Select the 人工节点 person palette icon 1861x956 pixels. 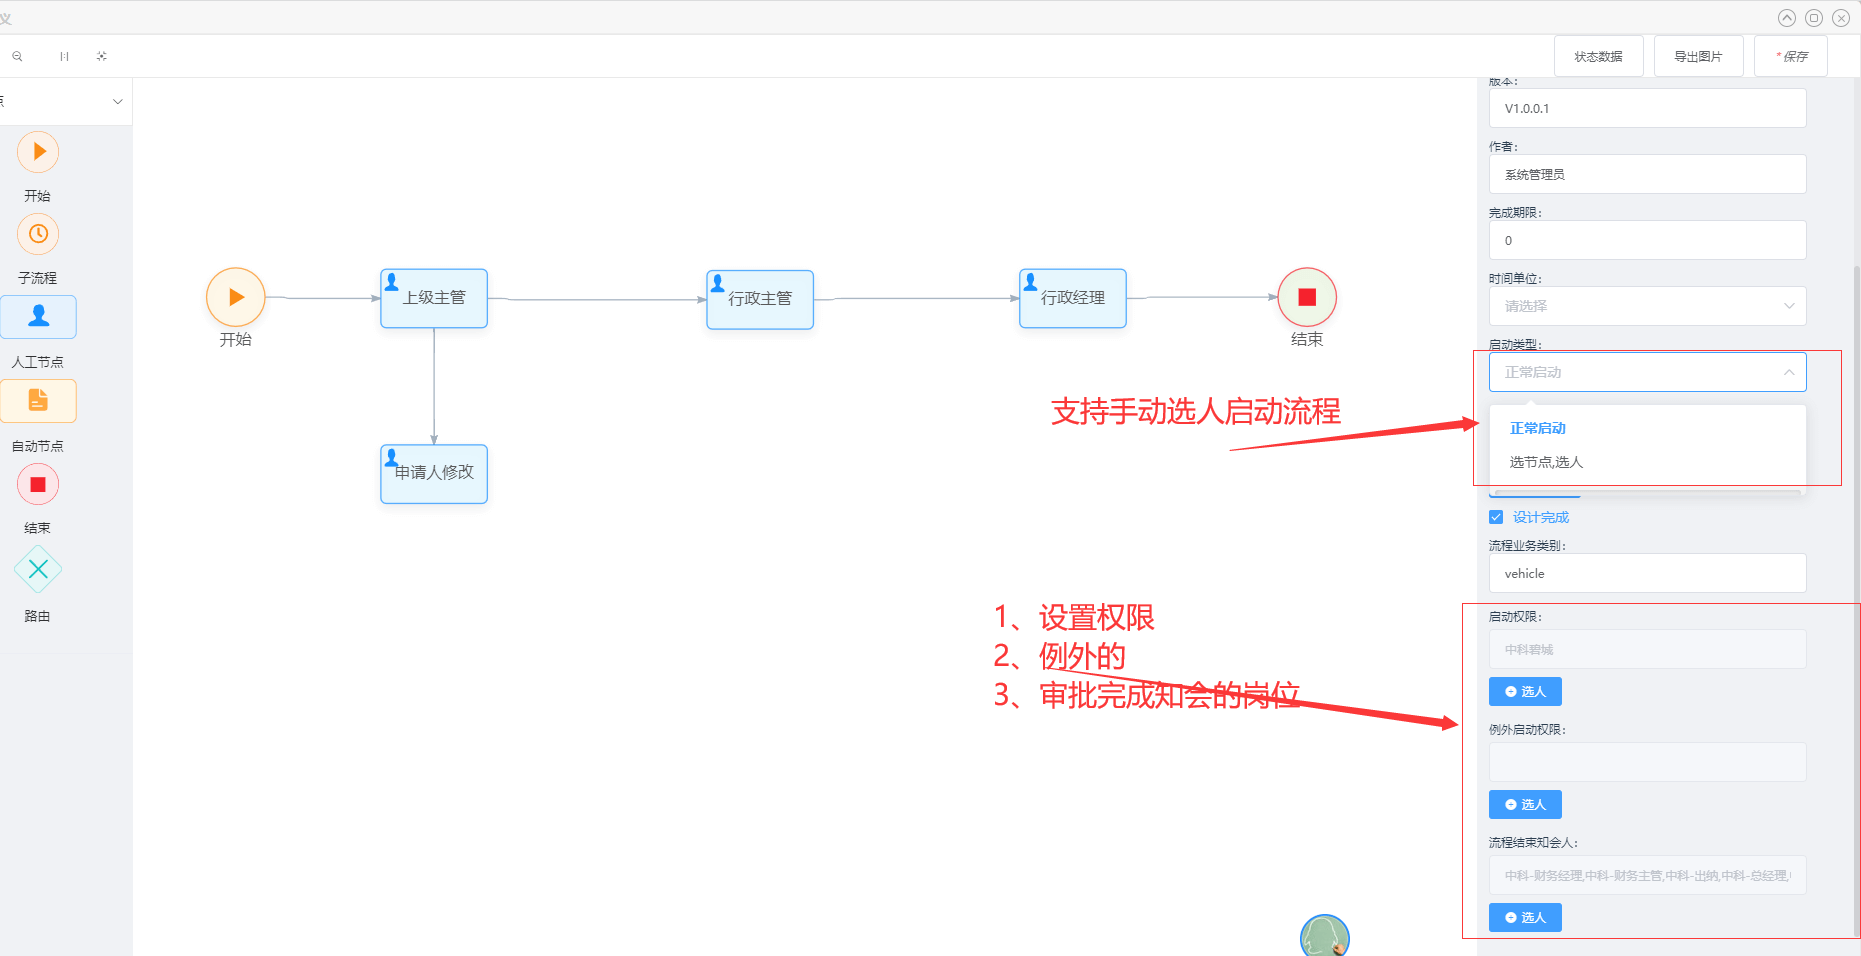pyautogui.click(x=38, y=317)
